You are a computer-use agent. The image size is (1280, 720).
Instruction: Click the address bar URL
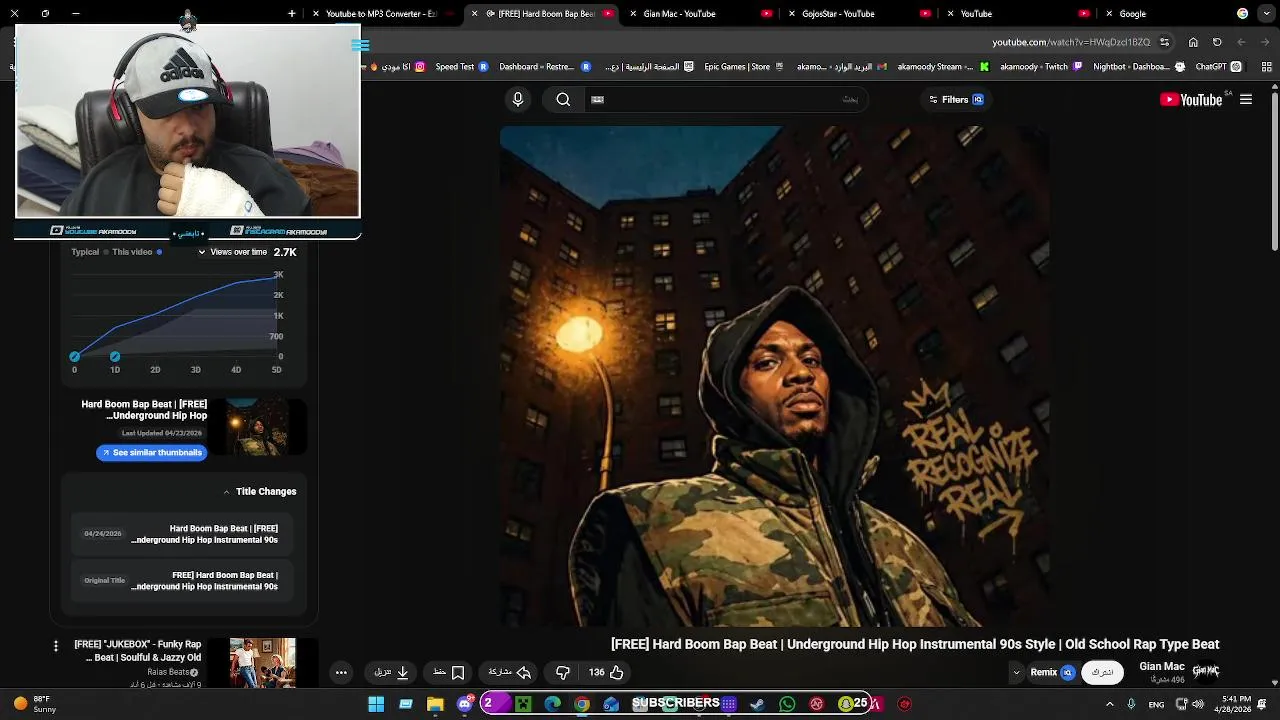click(1070, 42)
